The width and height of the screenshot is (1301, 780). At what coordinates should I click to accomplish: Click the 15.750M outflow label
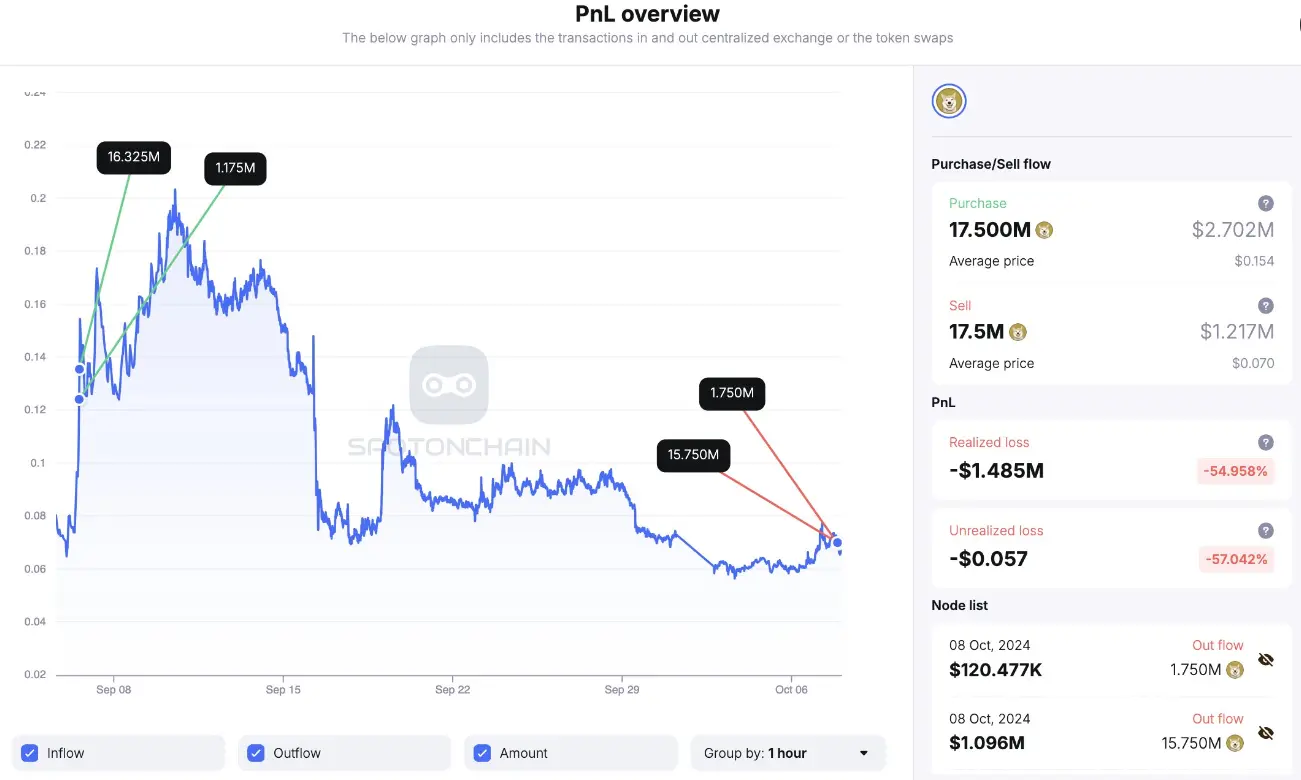point(693,455)
